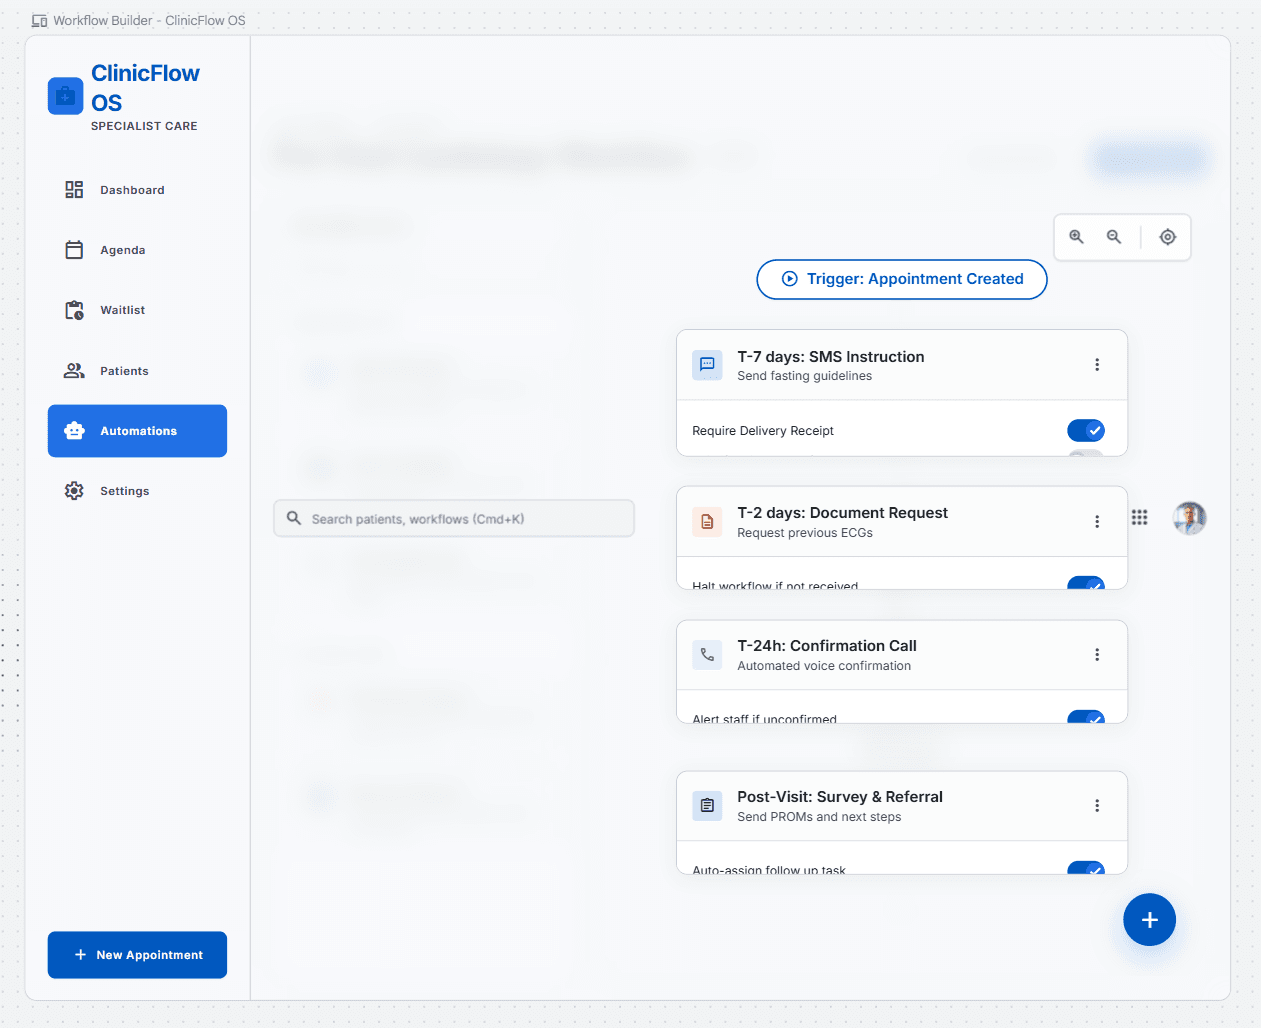Open the apps grid launcher
Viewport: 1261px width, 1028px height.
(1139, 517)
